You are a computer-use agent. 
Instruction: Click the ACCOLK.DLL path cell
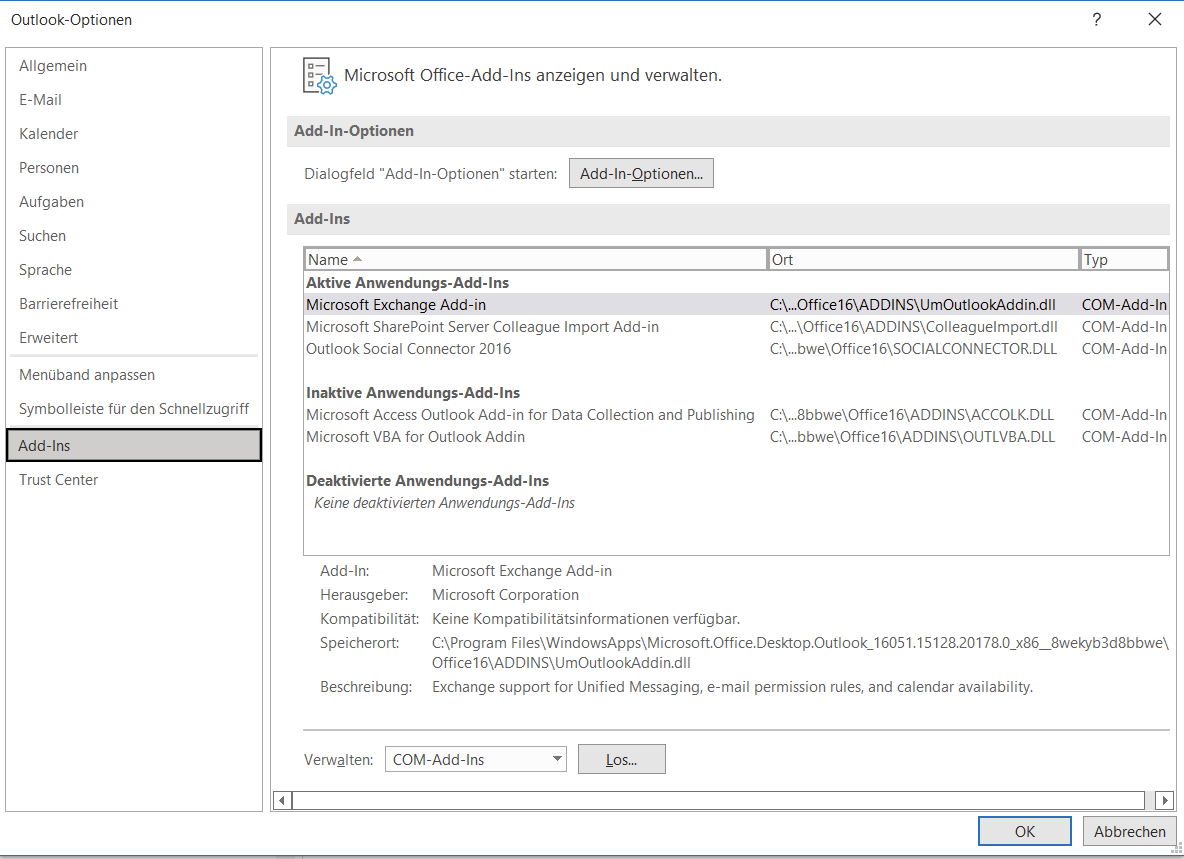click(911, 414)
